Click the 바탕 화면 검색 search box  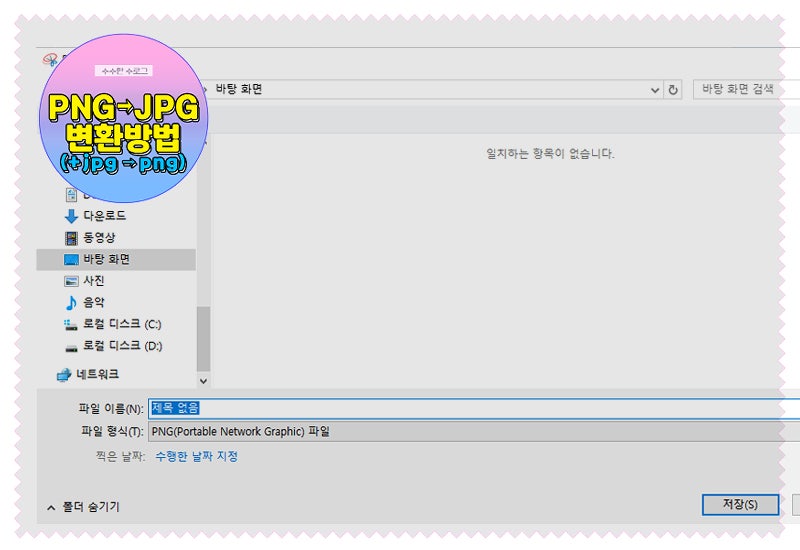[746, 89]
